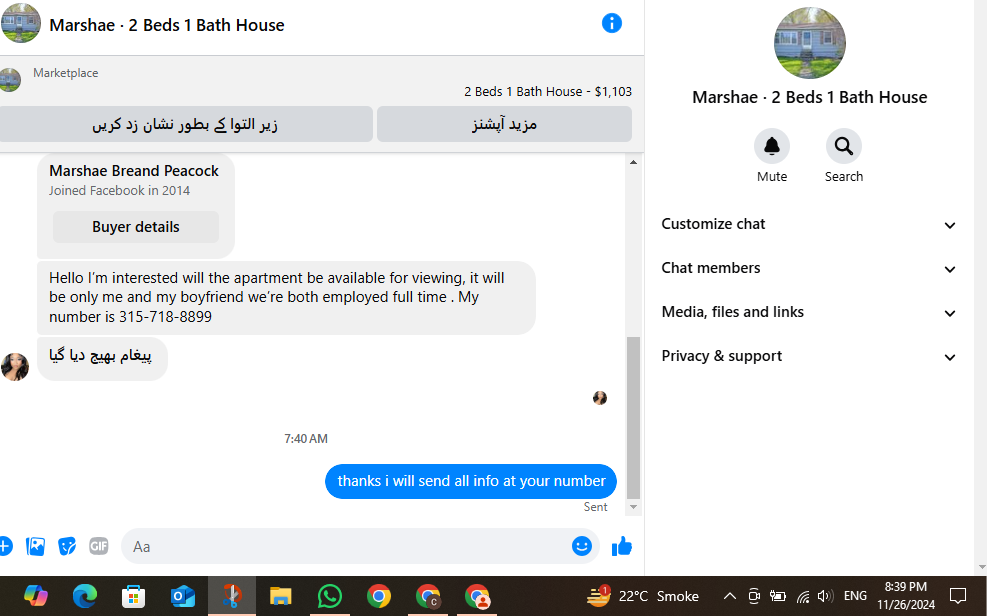Open the GIF picker
The height and width of the screenshot is (616, 987).
pyautogui.click(x=99, y=546)
